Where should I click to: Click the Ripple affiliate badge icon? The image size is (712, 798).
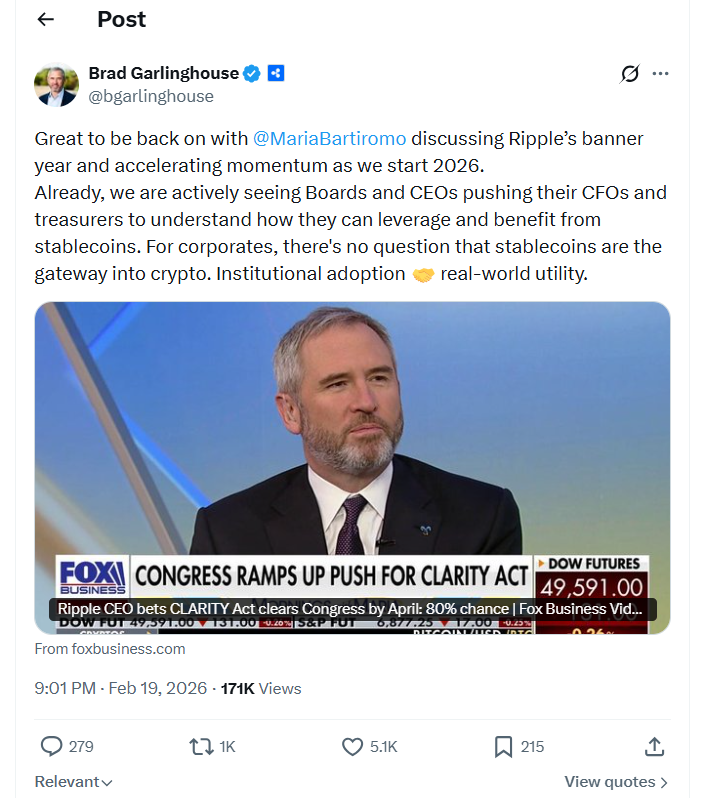pos(276,73)
